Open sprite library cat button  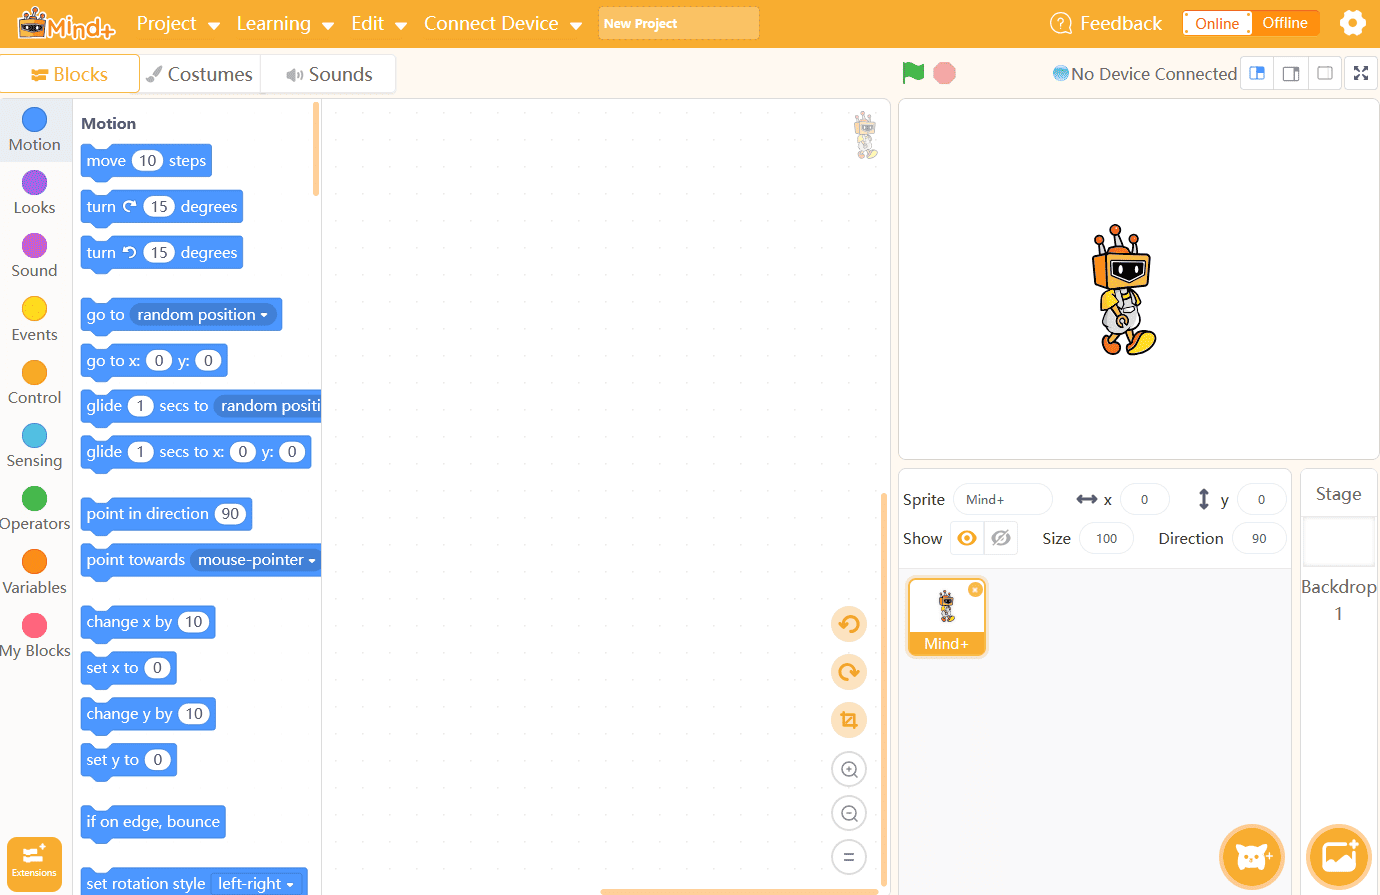(1252, 857)
